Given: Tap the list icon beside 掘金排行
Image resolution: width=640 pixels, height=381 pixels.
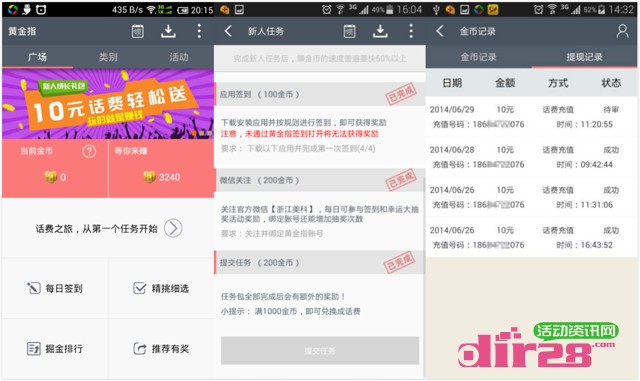Looking at the screenshot, I should 33,349.
